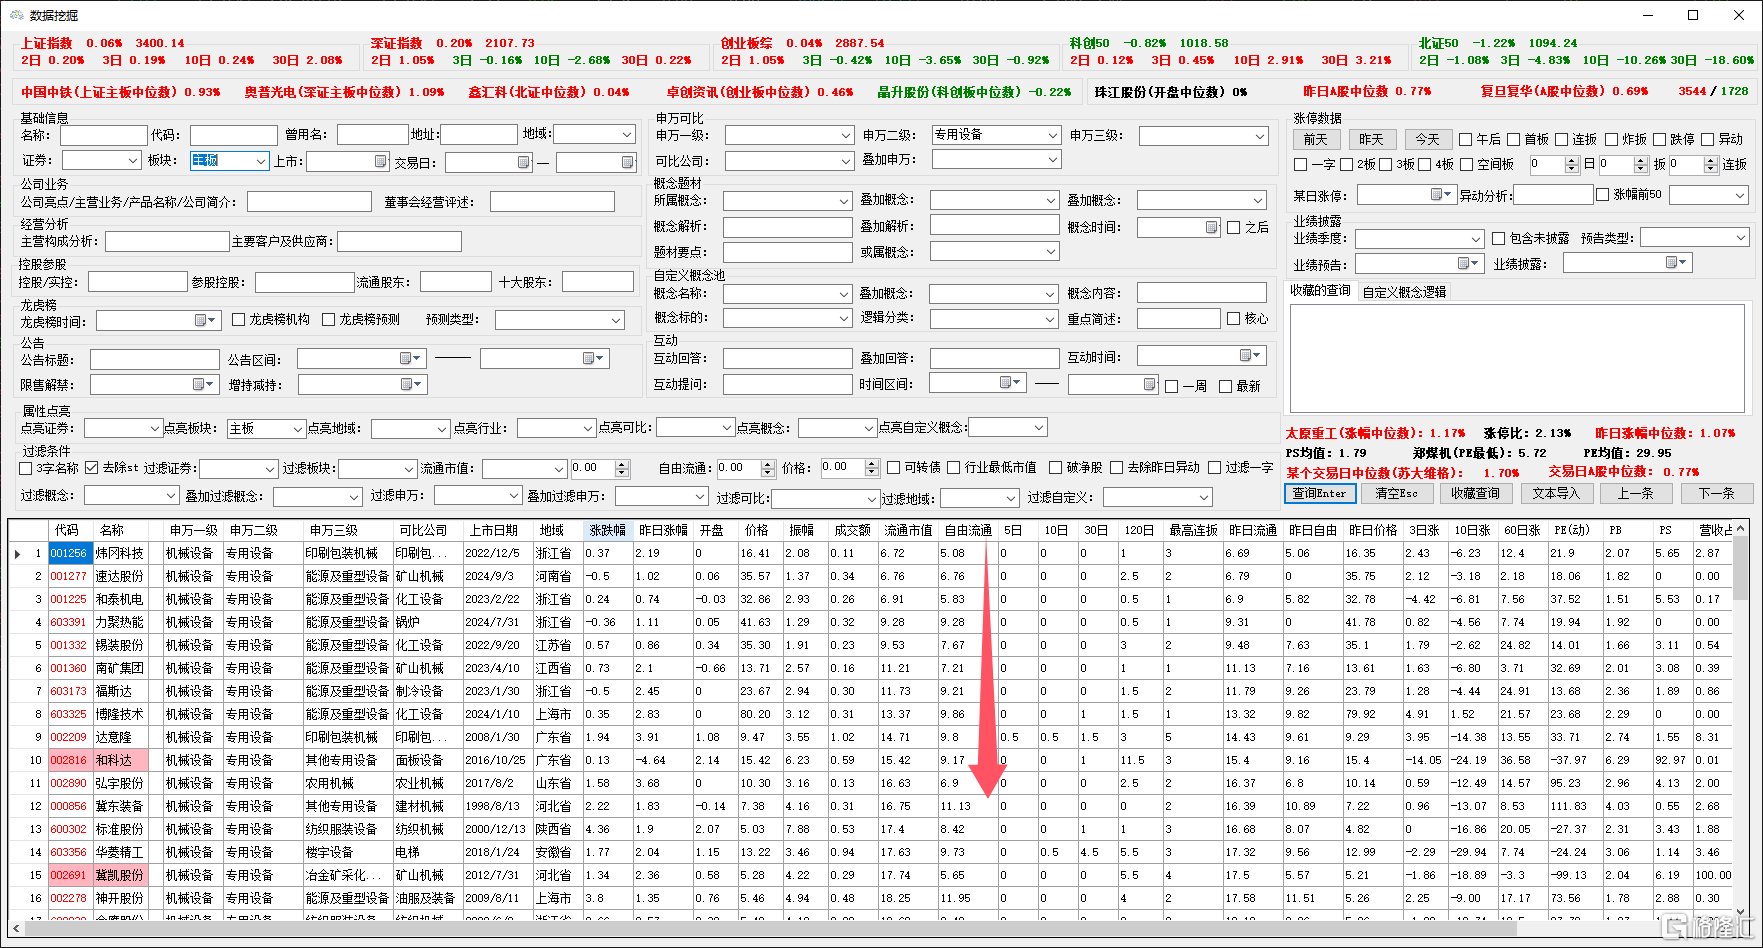
Task: Toggle the 一字 checkbox in 涨停数据
Action: point(1300,164)
